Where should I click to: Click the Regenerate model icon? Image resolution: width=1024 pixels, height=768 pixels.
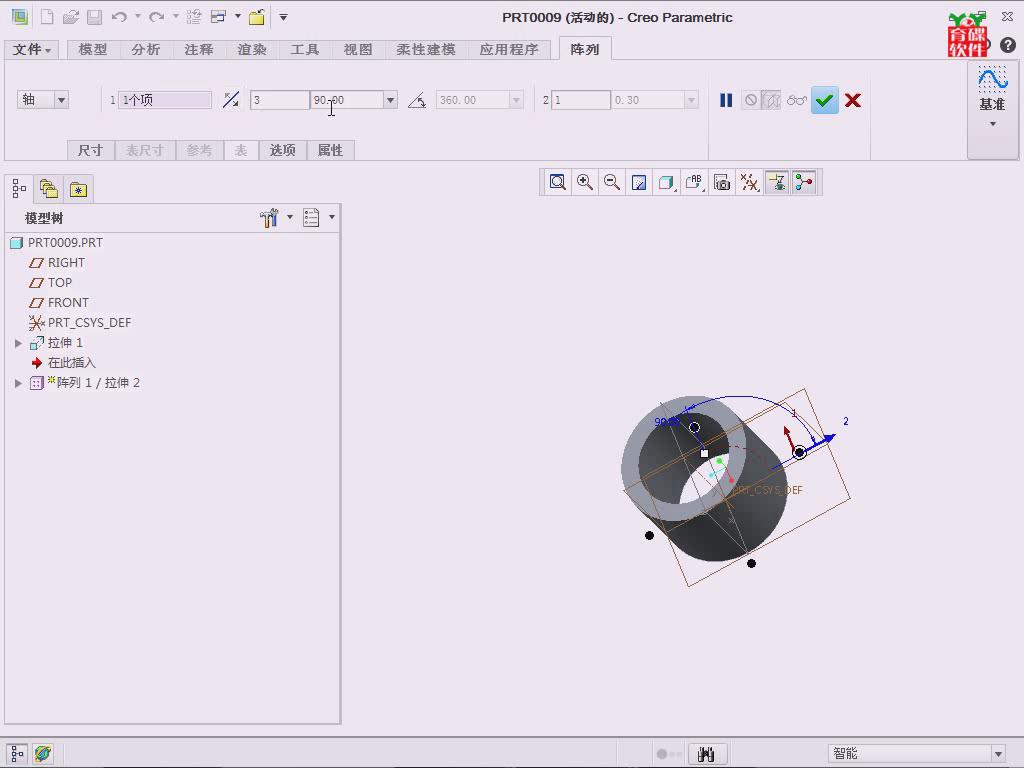click(194, 17)
